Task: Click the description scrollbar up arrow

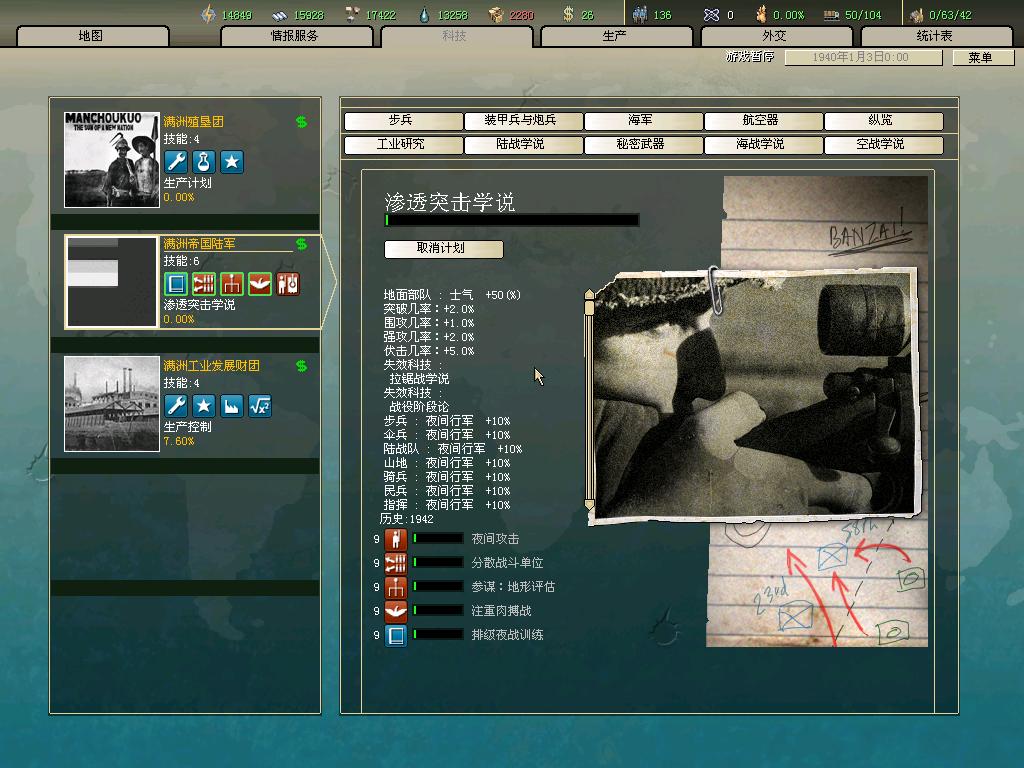Action: click(x=589, y=294)
